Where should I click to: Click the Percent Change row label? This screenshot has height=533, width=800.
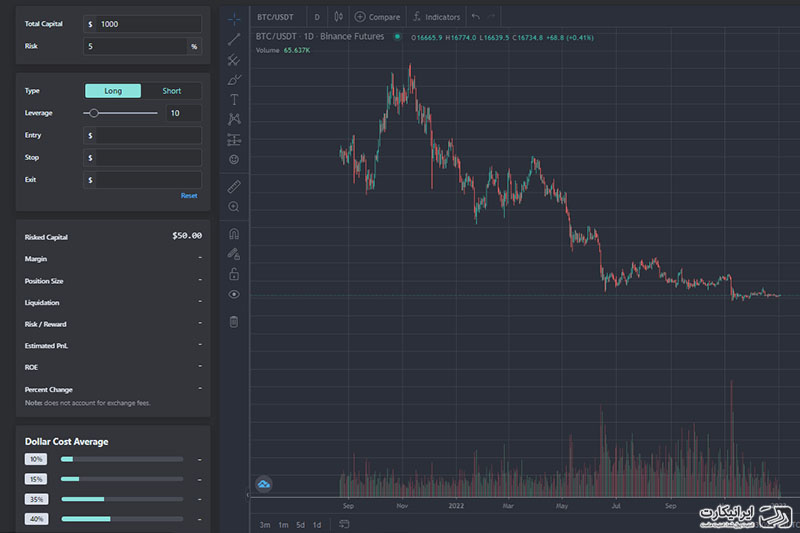tap(48, 390)
